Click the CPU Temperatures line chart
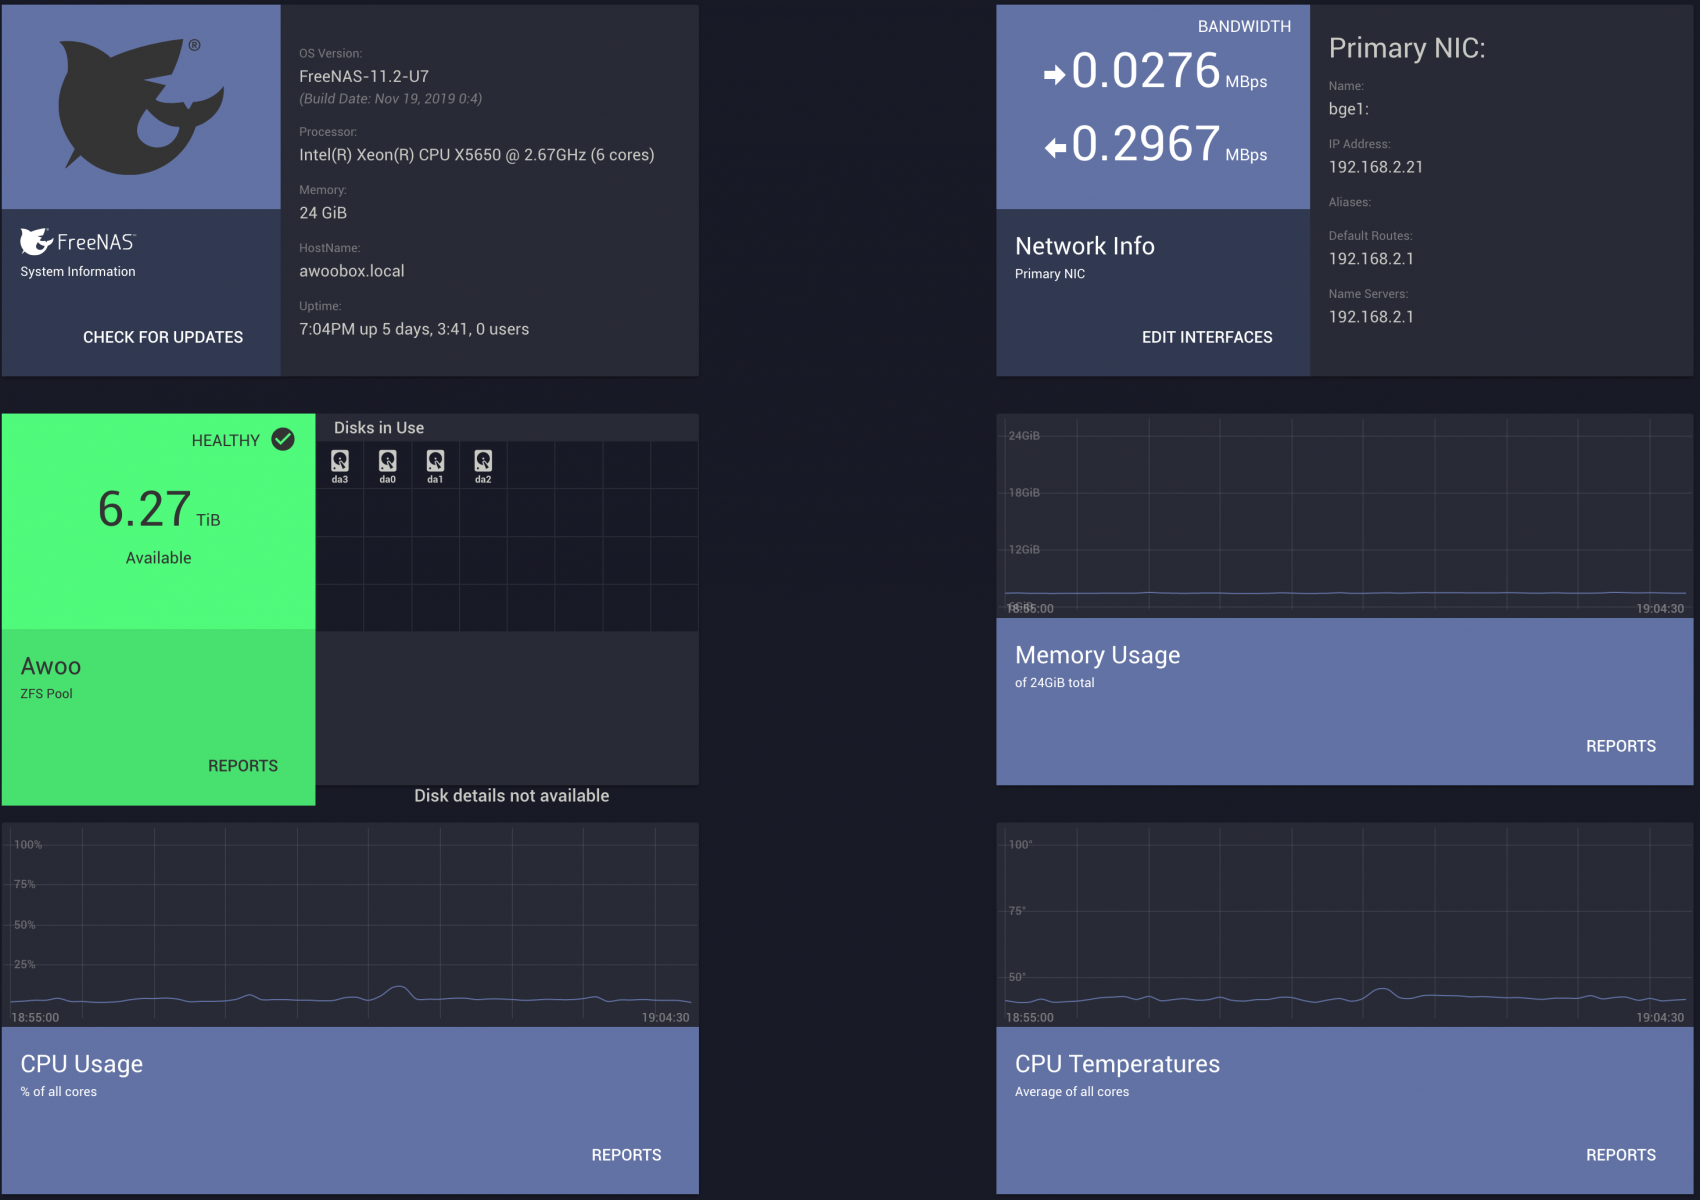 tap(1345, 925)
